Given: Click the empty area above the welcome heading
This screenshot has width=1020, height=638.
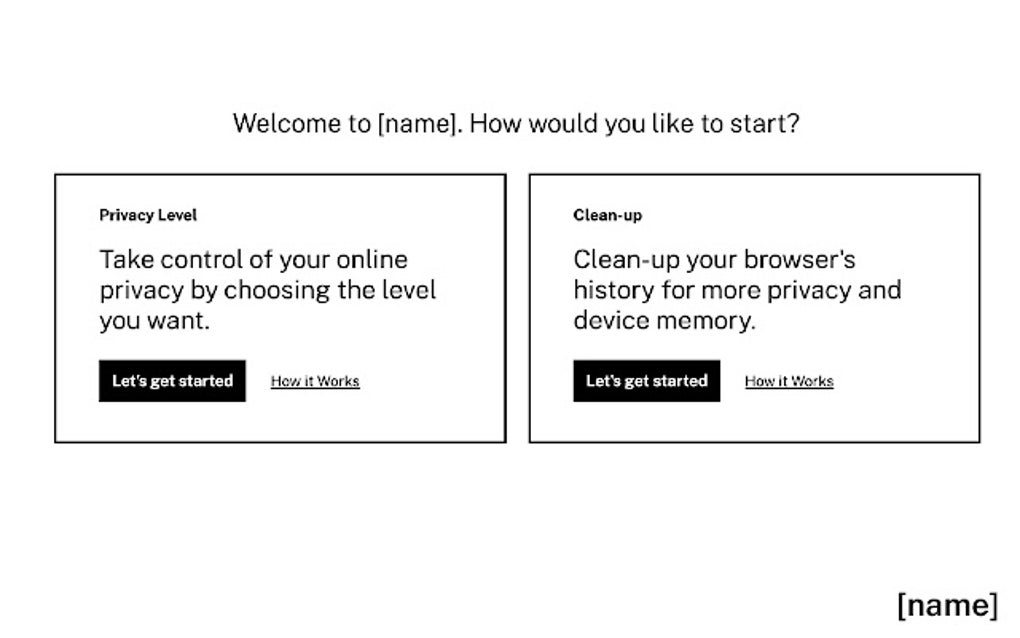Looking at the screenshot, I should [510, 50].
